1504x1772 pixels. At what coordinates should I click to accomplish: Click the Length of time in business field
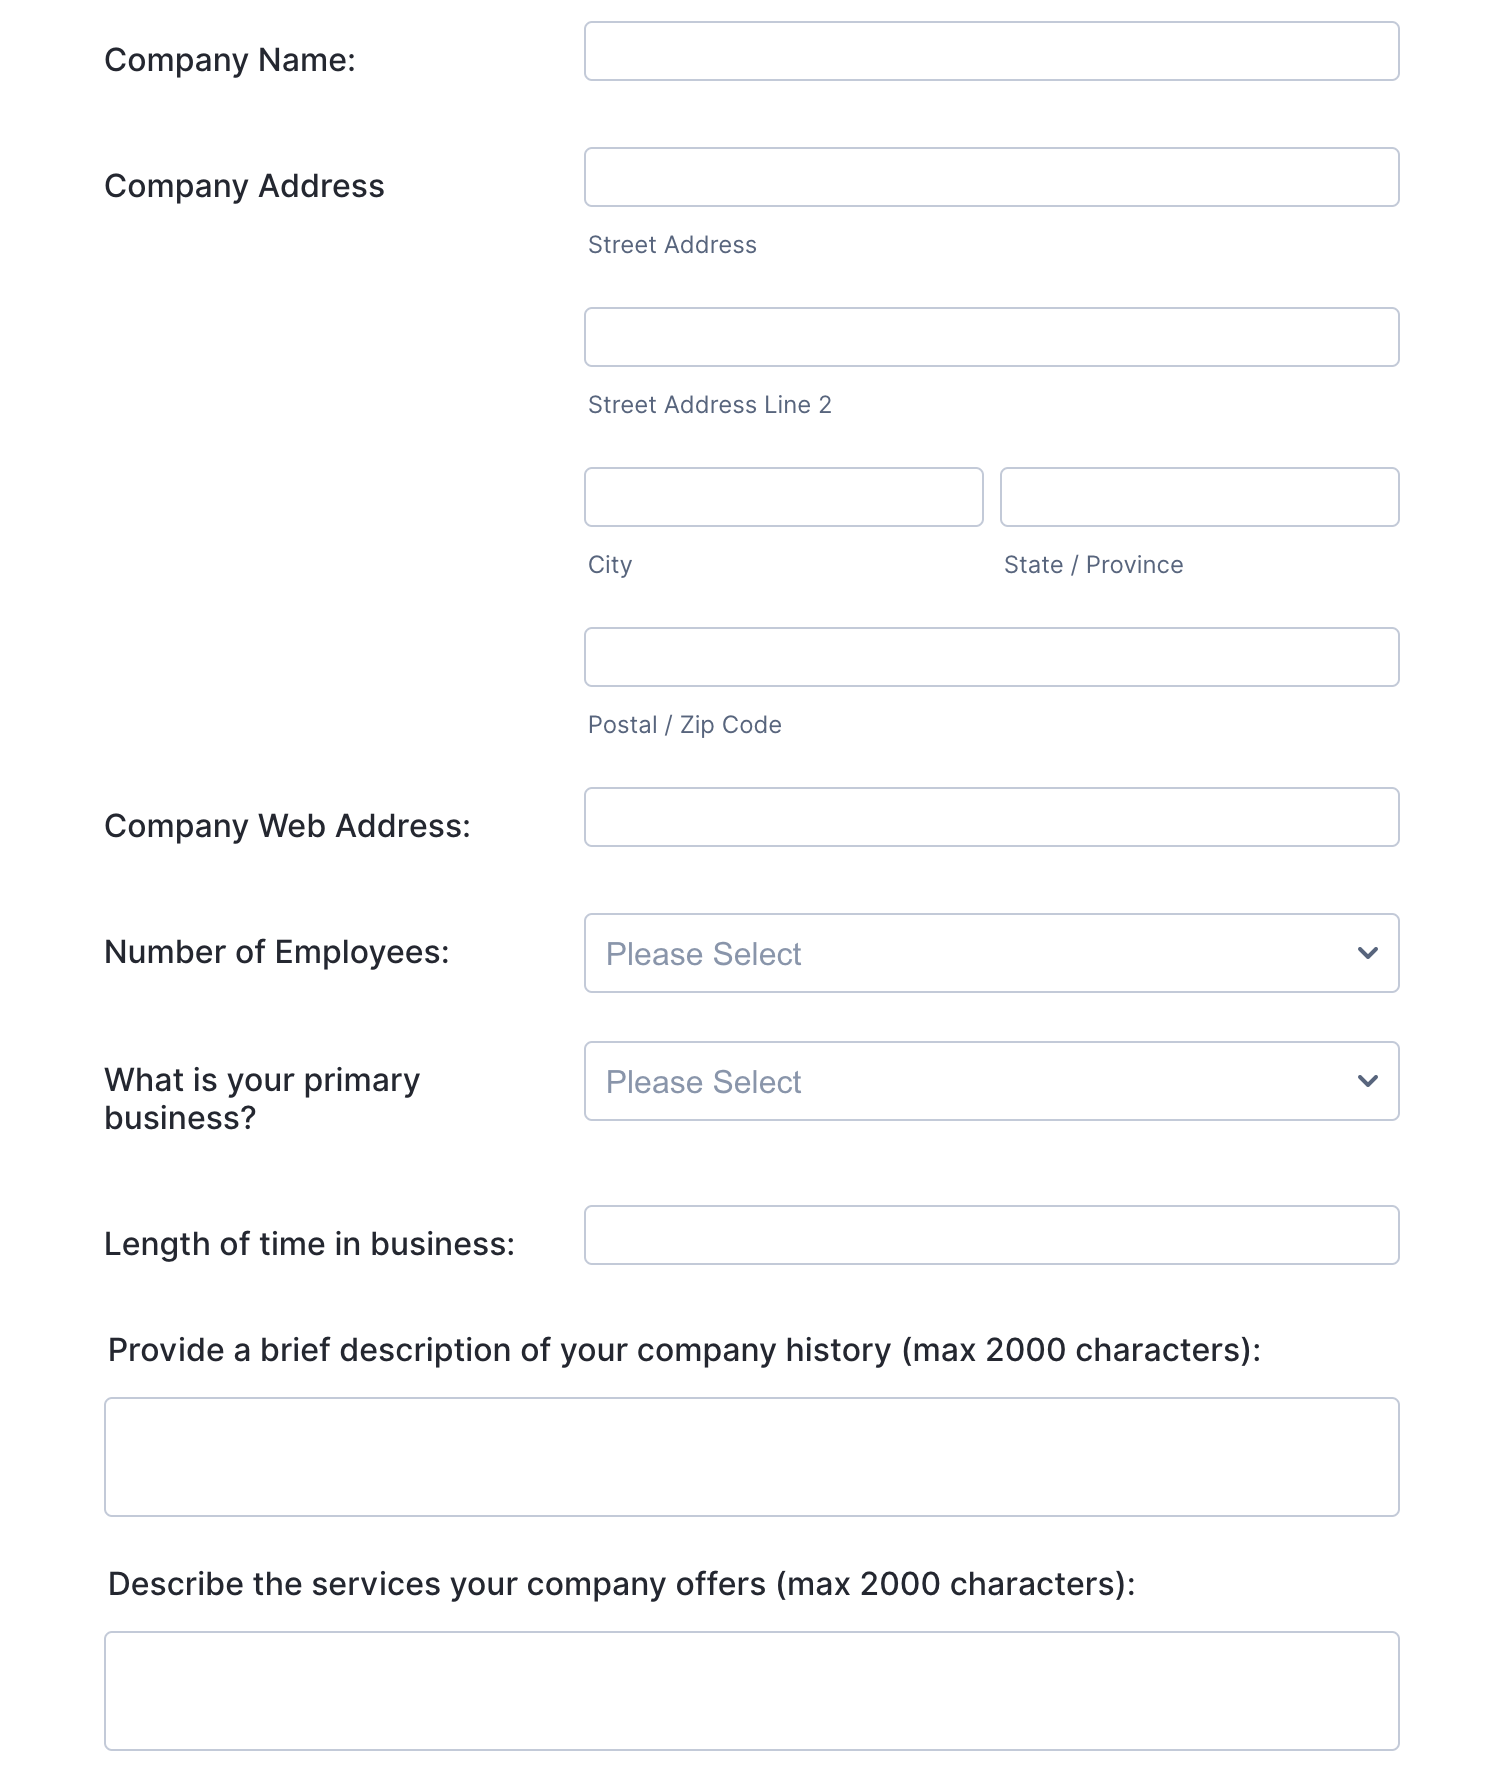tap(990, 1235)
